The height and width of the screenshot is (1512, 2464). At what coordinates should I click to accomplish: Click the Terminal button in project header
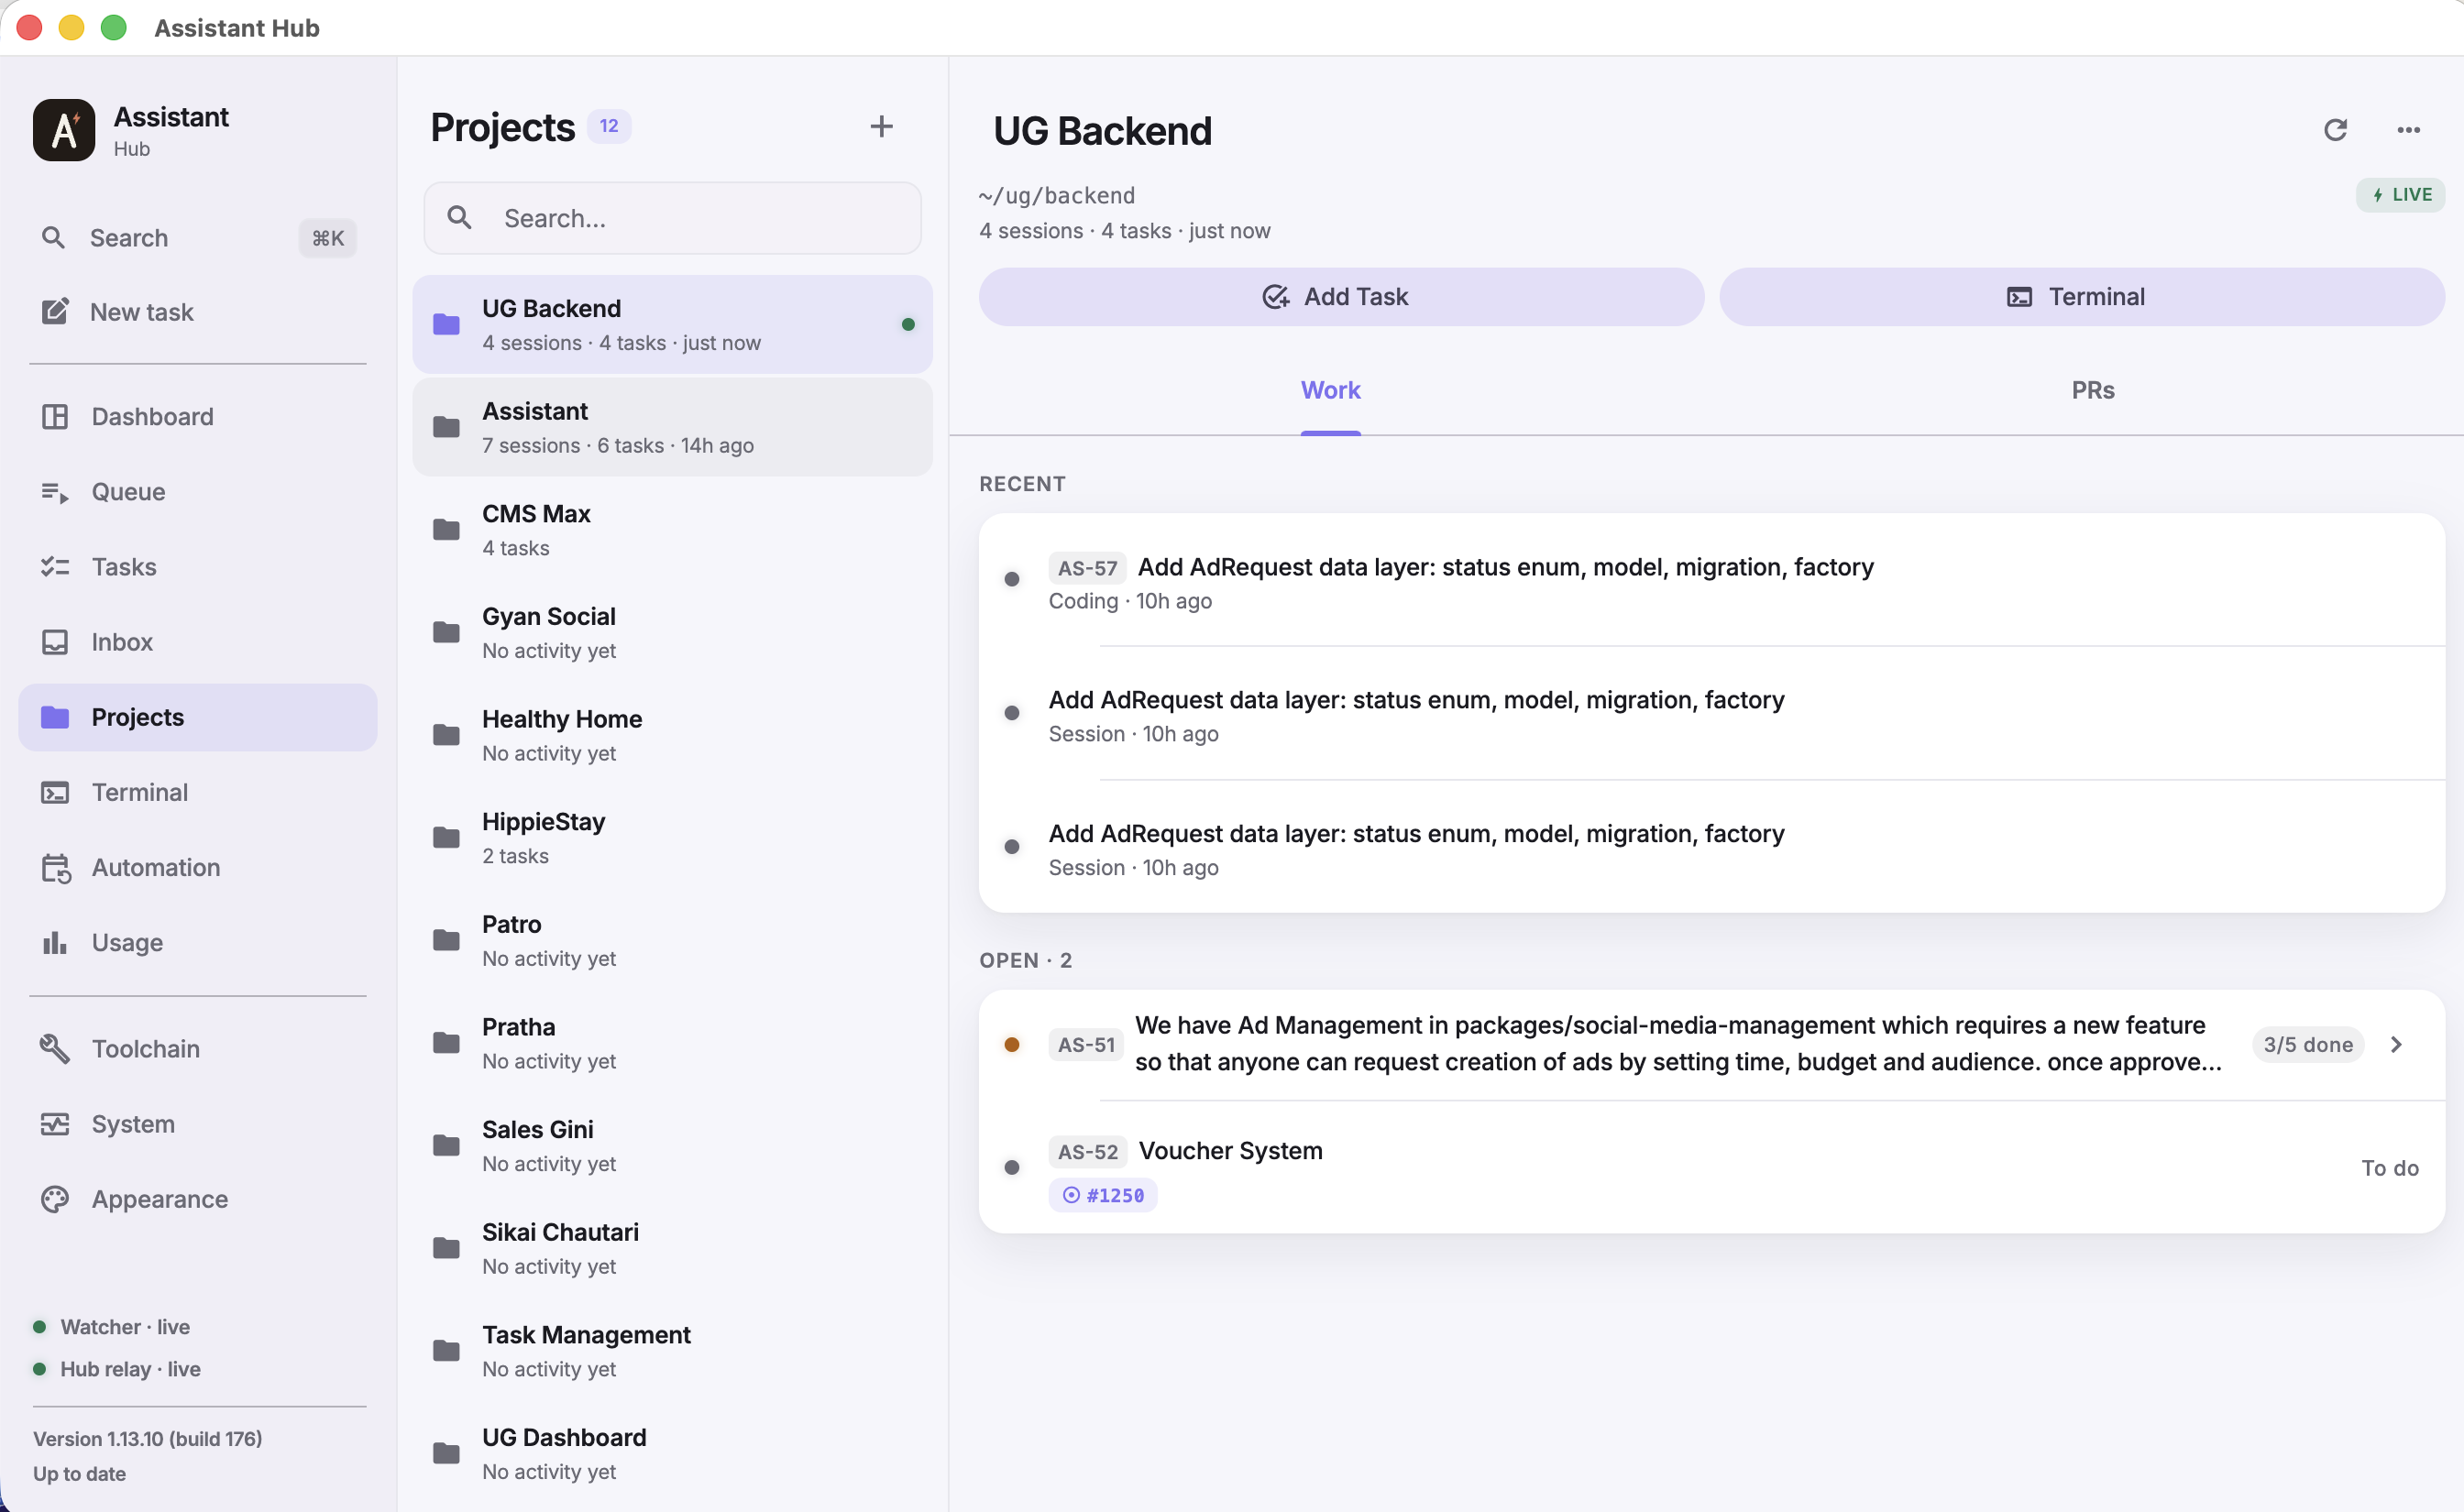(x=2082, y=297)
